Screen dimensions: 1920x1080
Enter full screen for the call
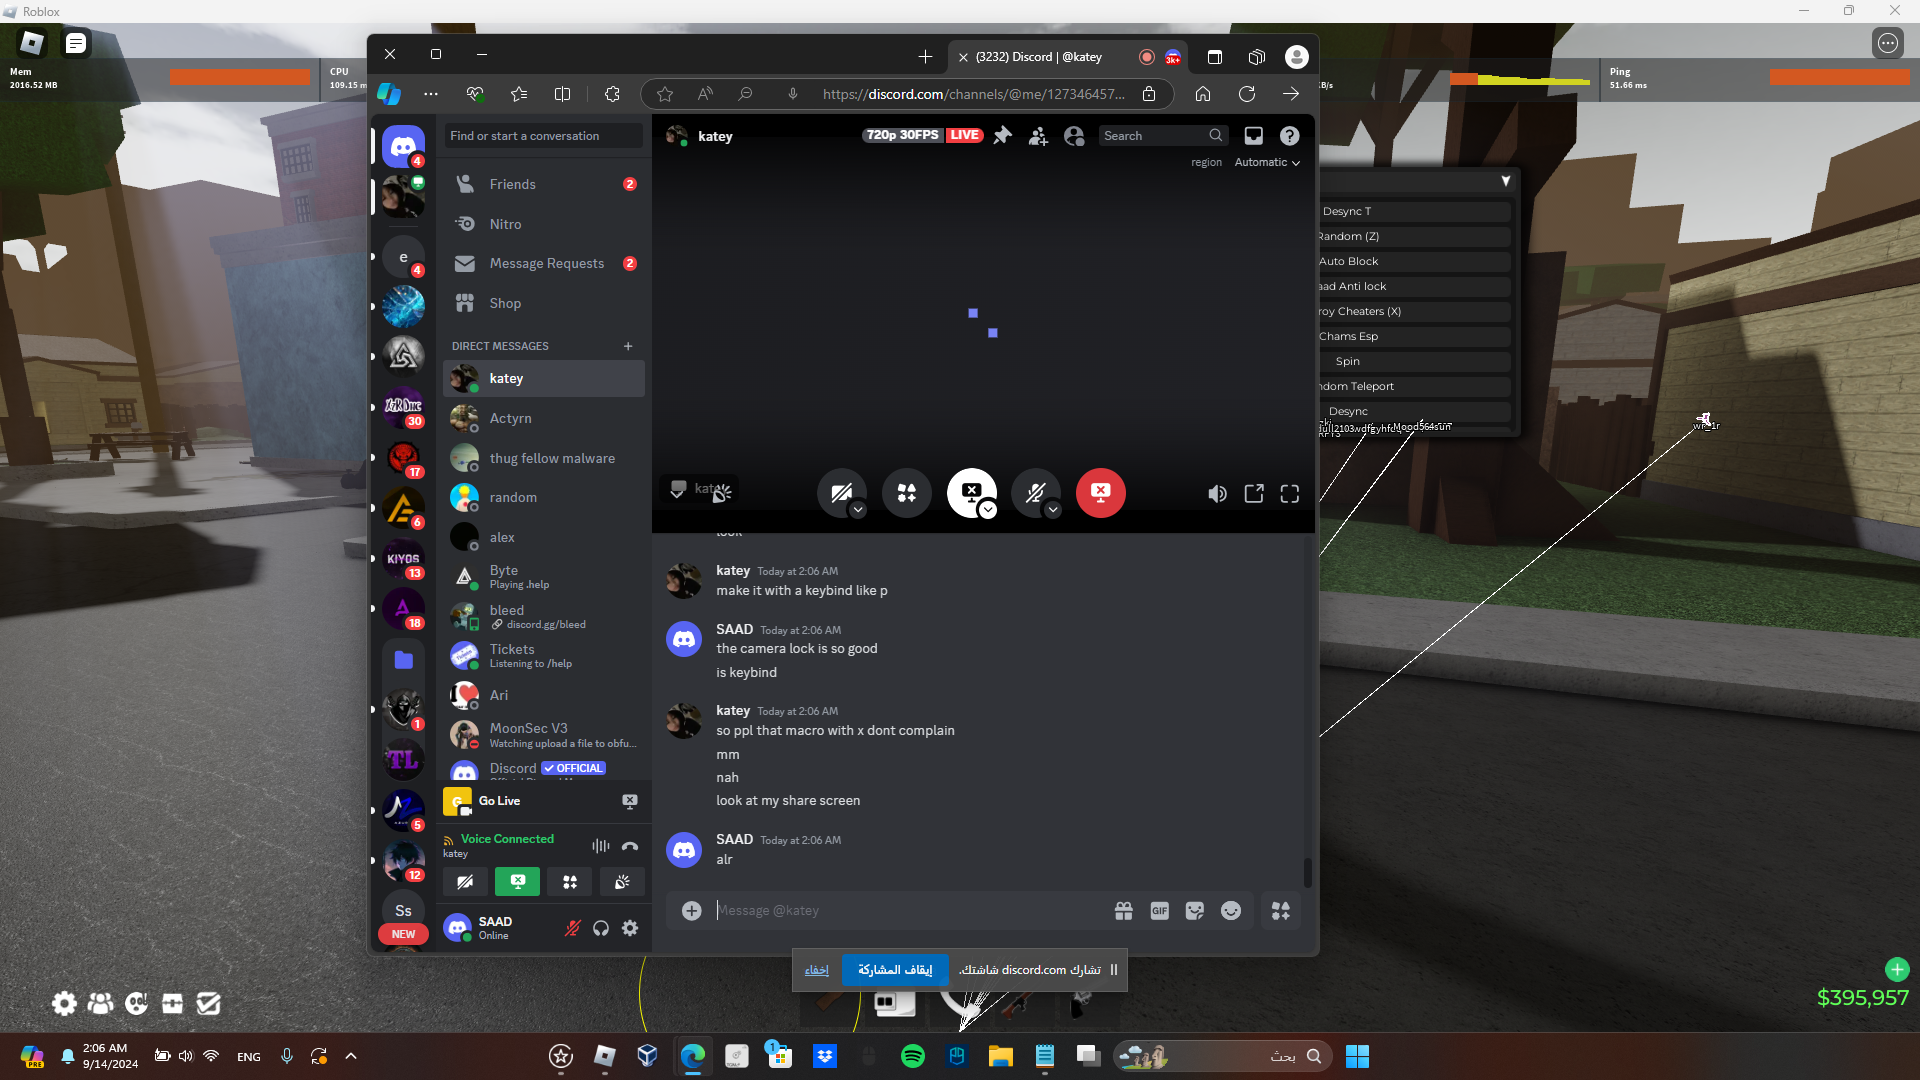click(1290, 494)
